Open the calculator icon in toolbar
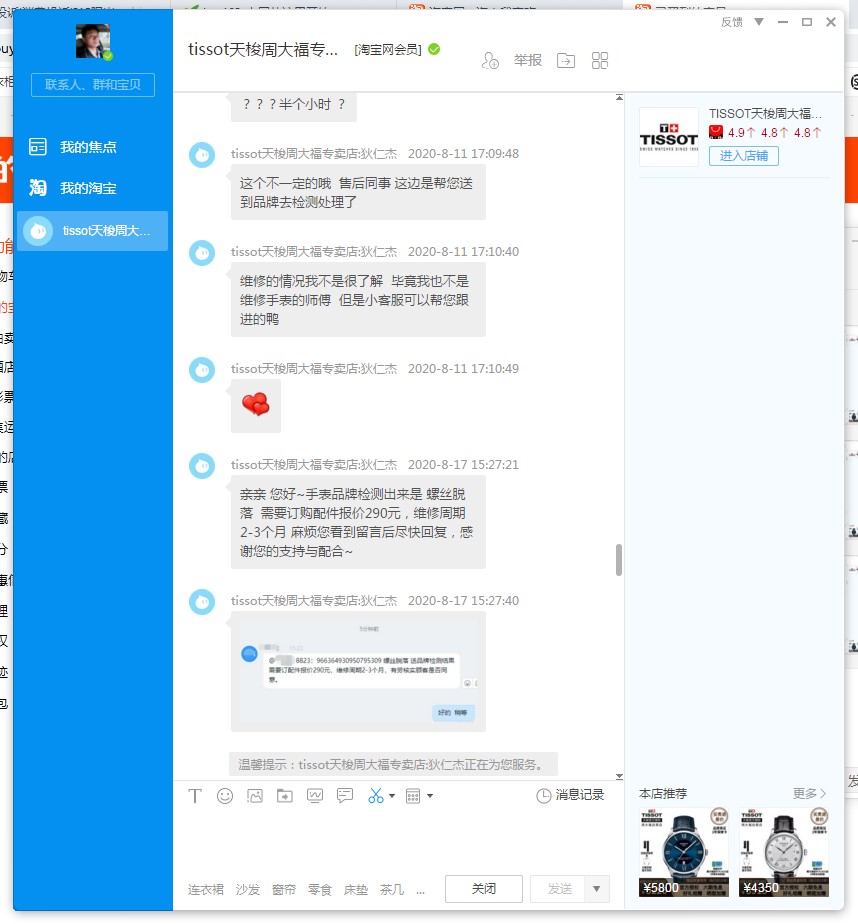 (x=413, y=796)
